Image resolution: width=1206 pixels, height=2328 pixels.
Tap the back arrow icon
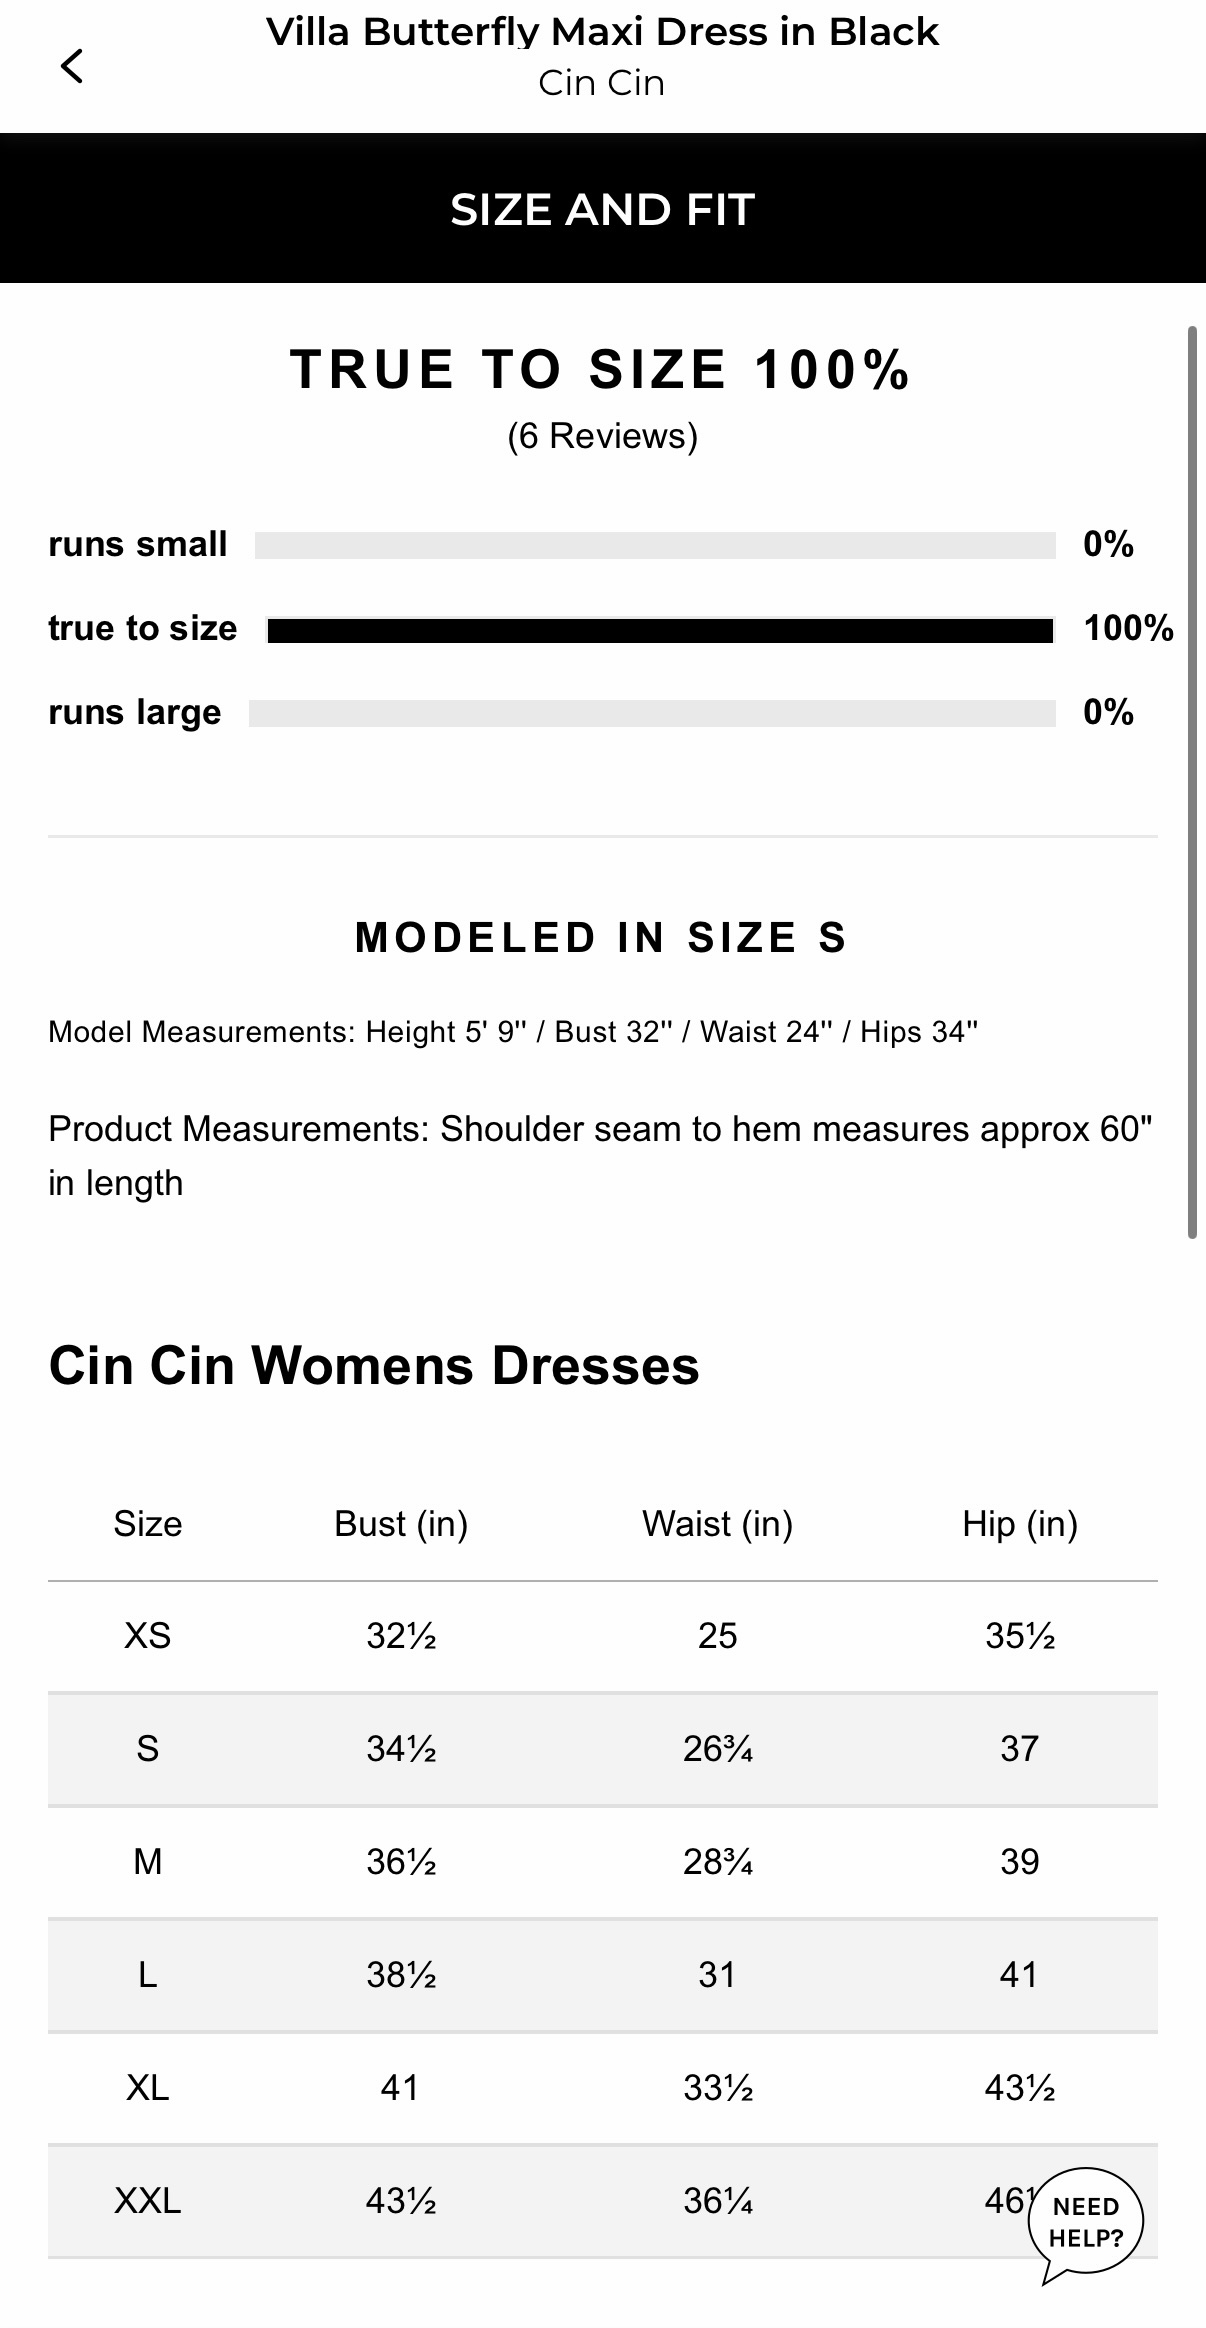tap(72, 66)
